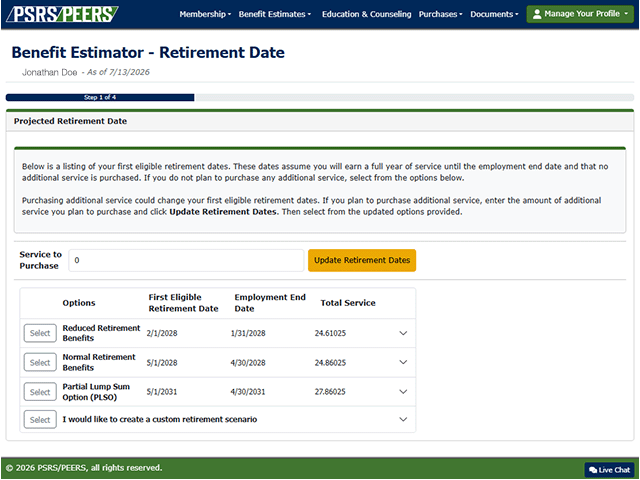Click first eligible date 5/1/2028

[162, 362]
